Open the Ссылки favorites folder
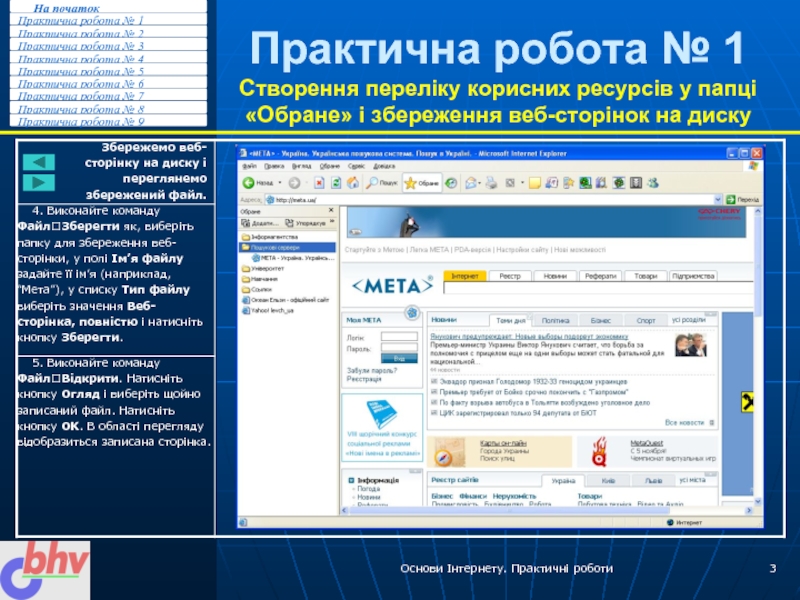The image size is (800, 600). [257, 289]
